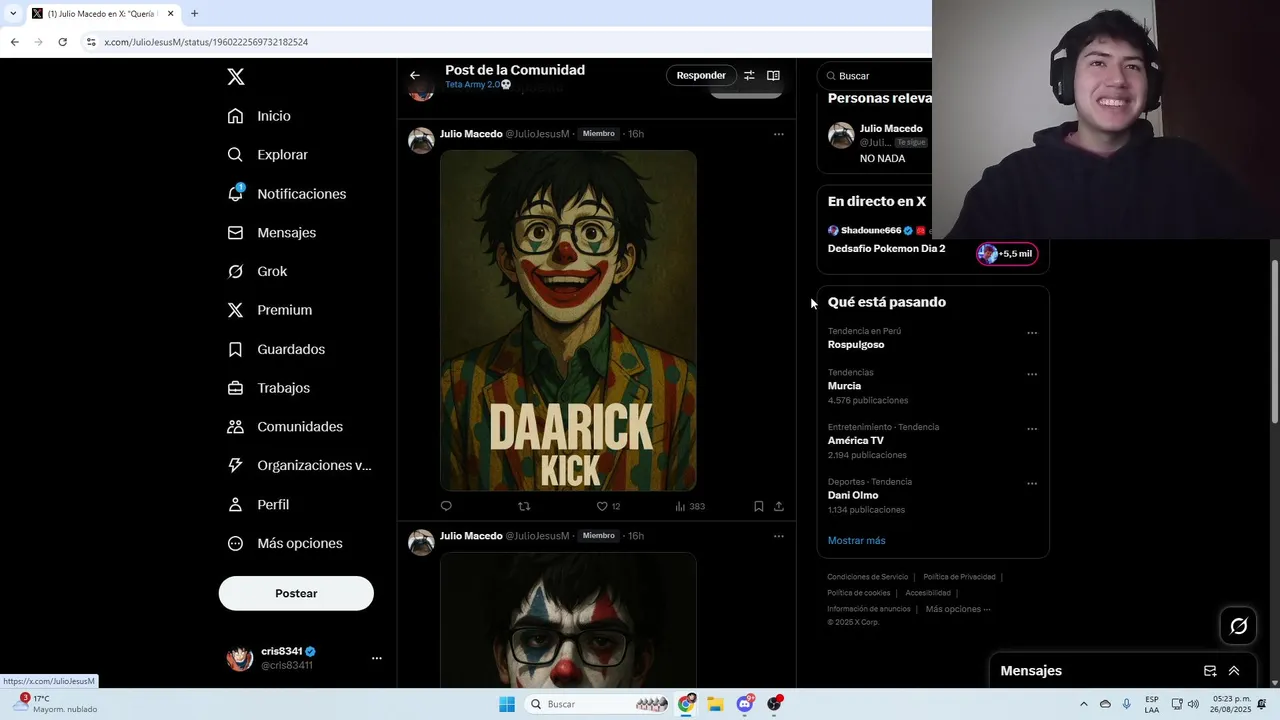The width and height of the screenshot is (1280, 720).
Task: Open more options on DAARICK post
Action: [x=779, y=134]
